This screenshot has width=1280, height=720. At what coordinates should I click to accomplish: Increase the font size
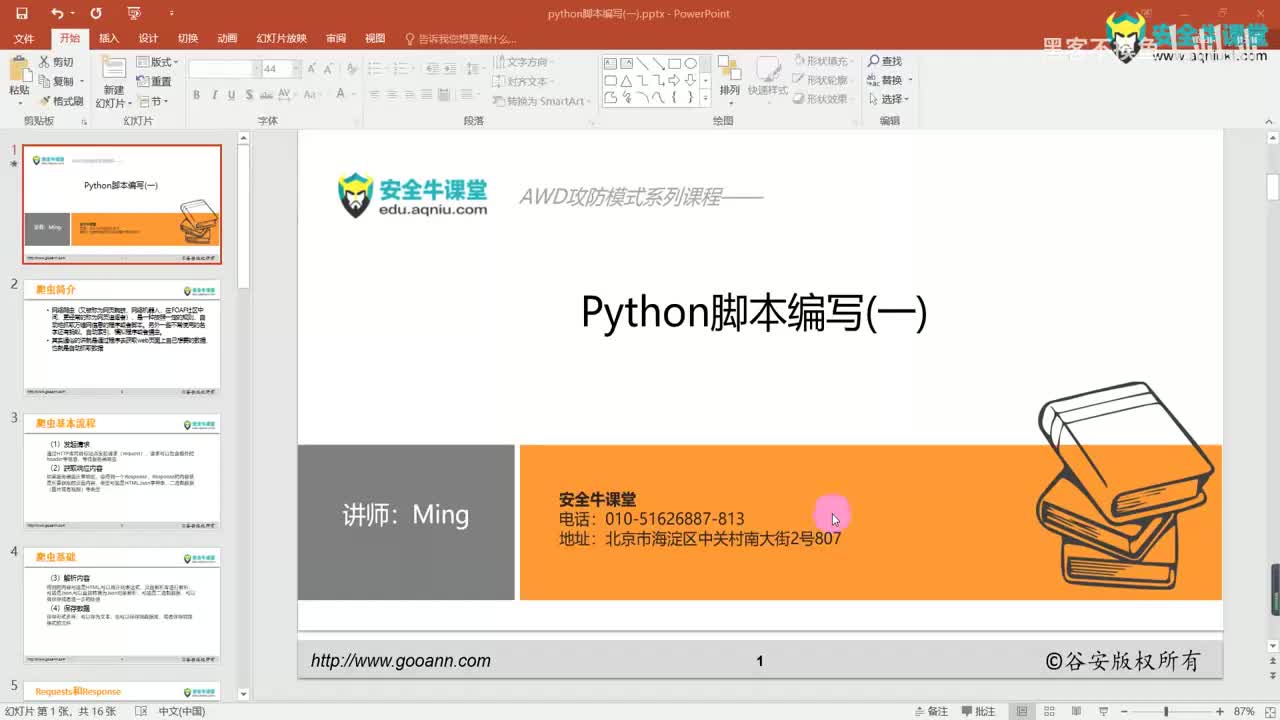[313, 69]
